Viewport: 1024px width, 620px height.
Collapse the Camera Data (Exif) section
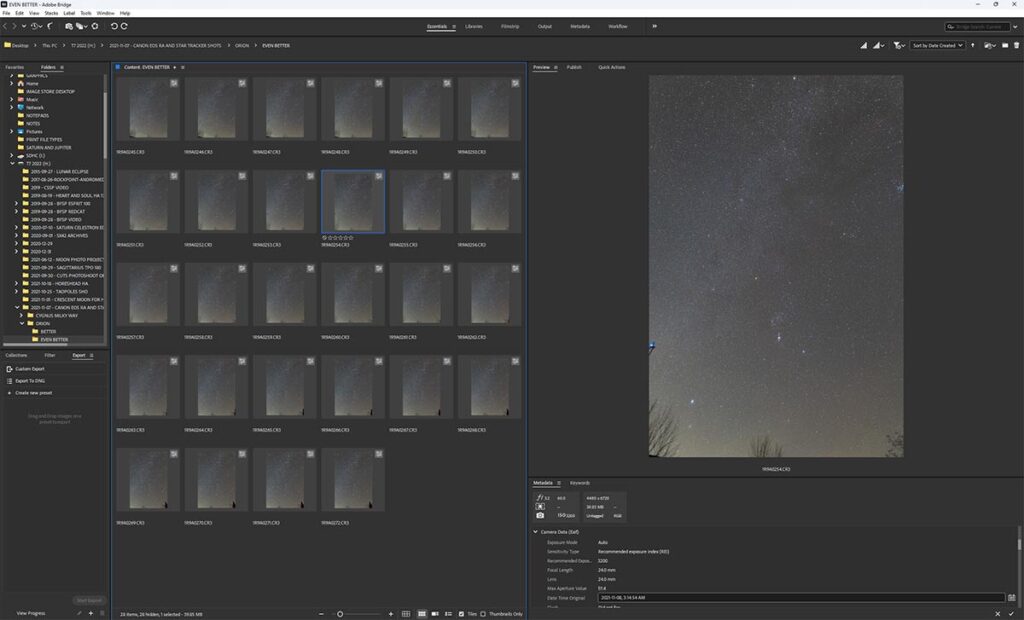[535, 531]
